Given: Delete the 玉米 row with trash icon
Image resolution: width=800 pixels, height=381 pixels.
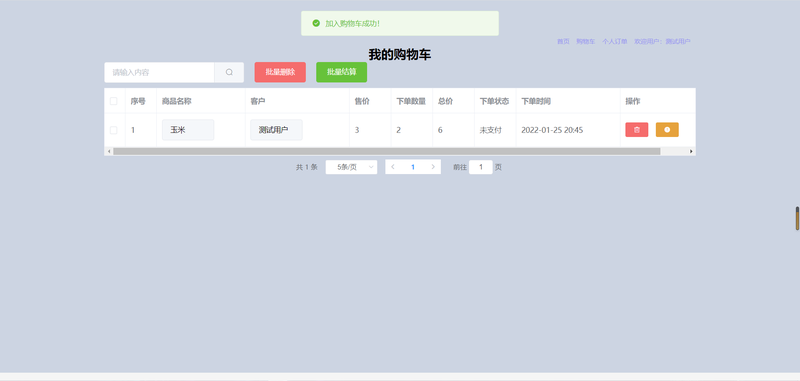Looking at the screenshot, I should point(637,130).
